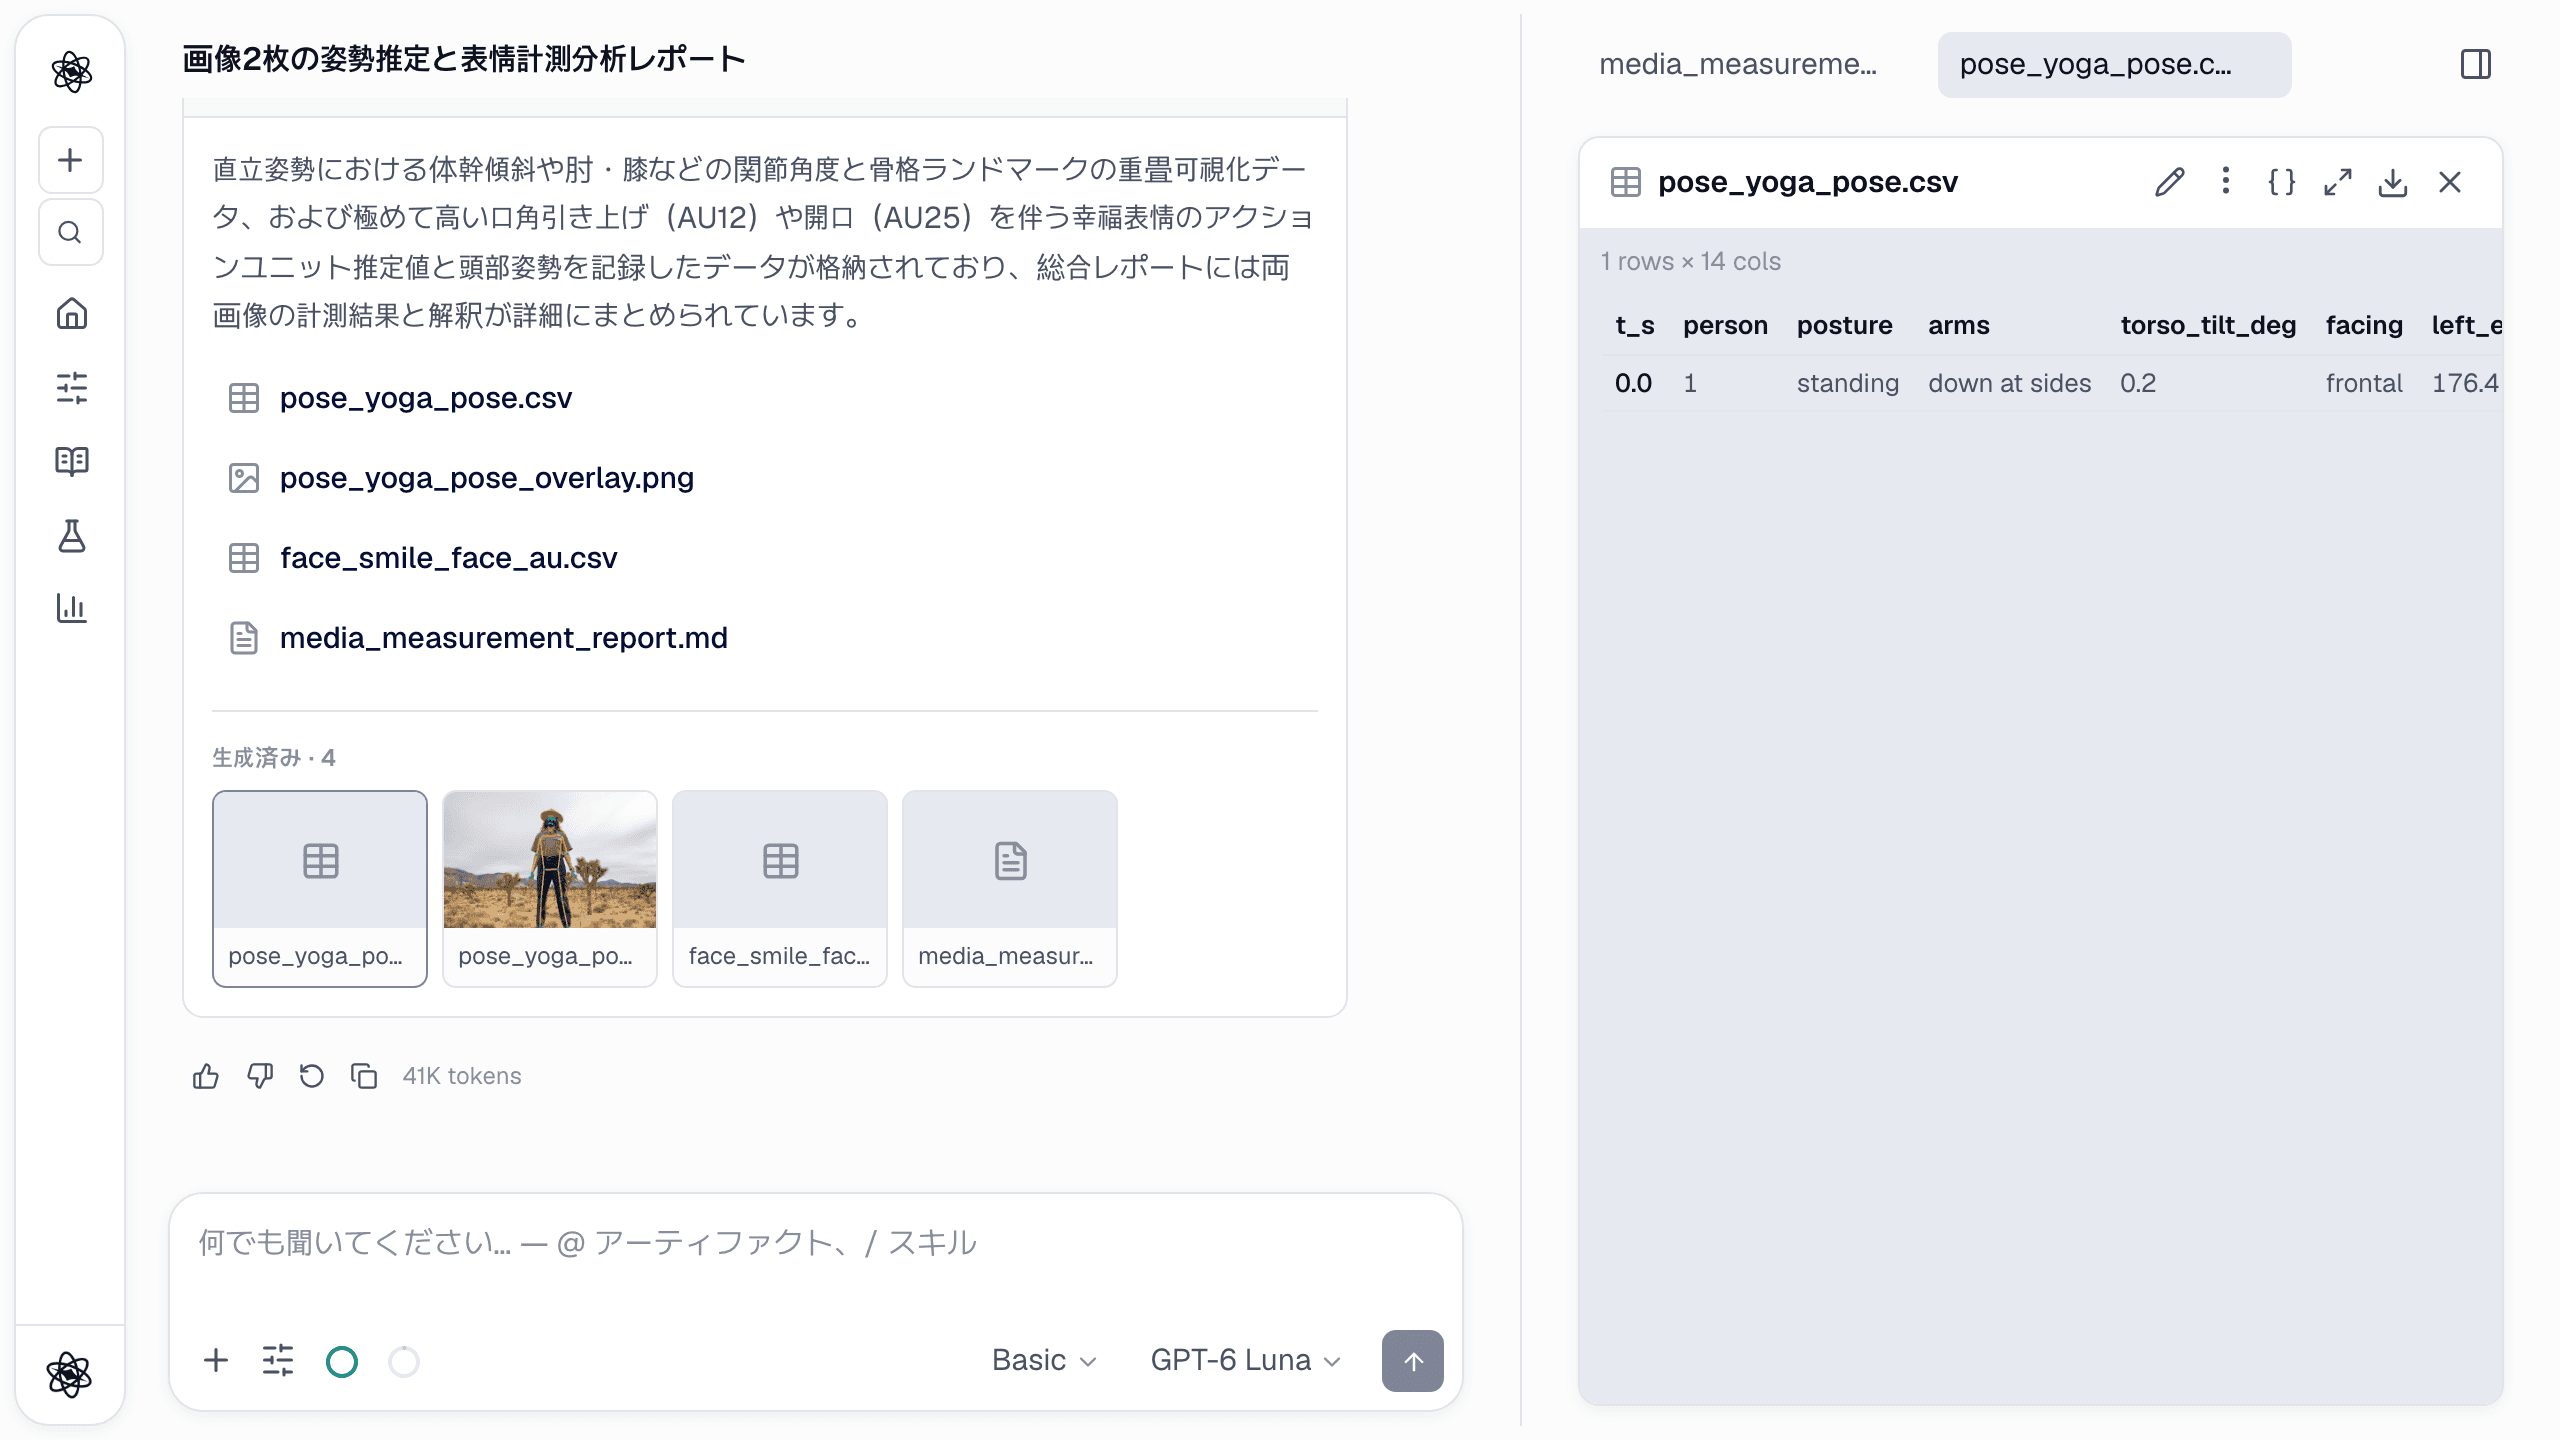The height and width of the screenshot is (1440, 2560).
Task: Open the tools sliders icon in message box
Action: tap(278, 1361)
